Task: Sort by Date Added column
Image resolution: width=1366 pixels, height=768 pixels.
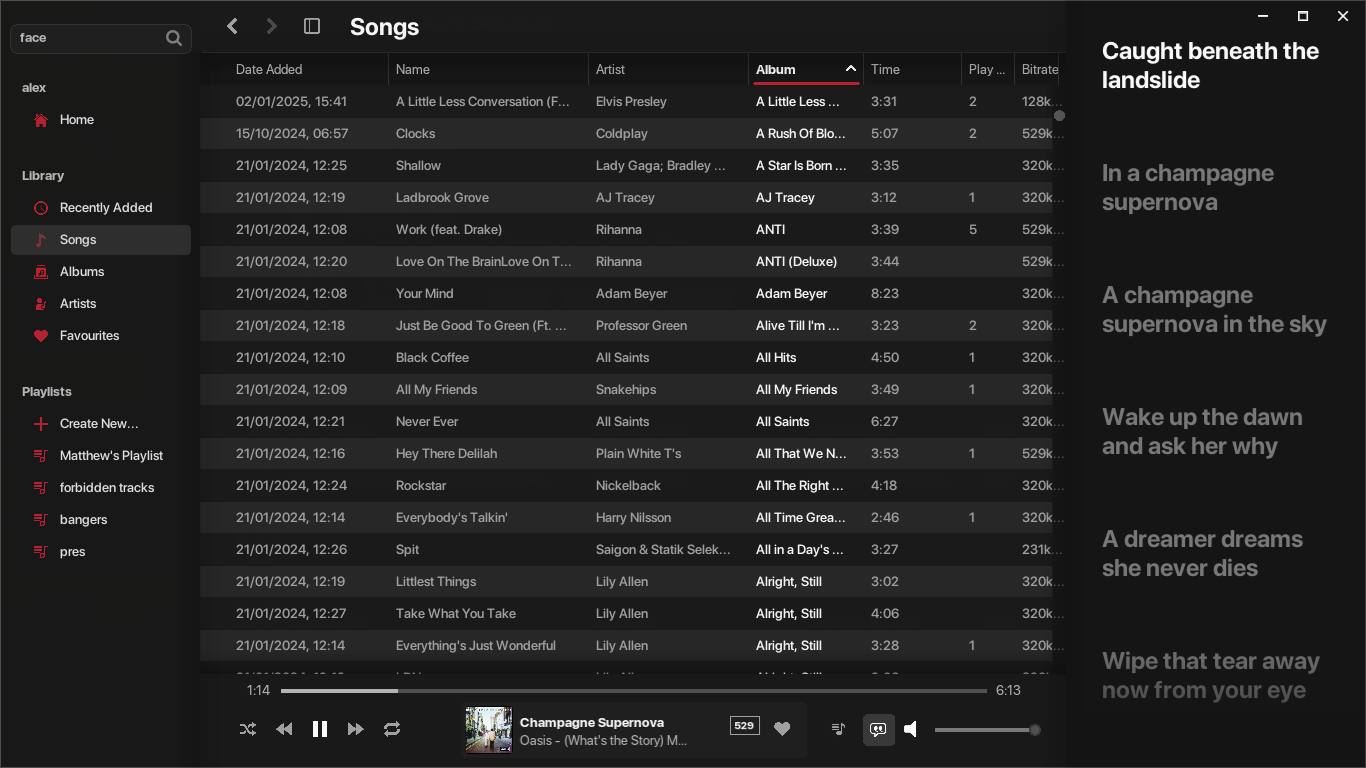Action: [269, 69]
